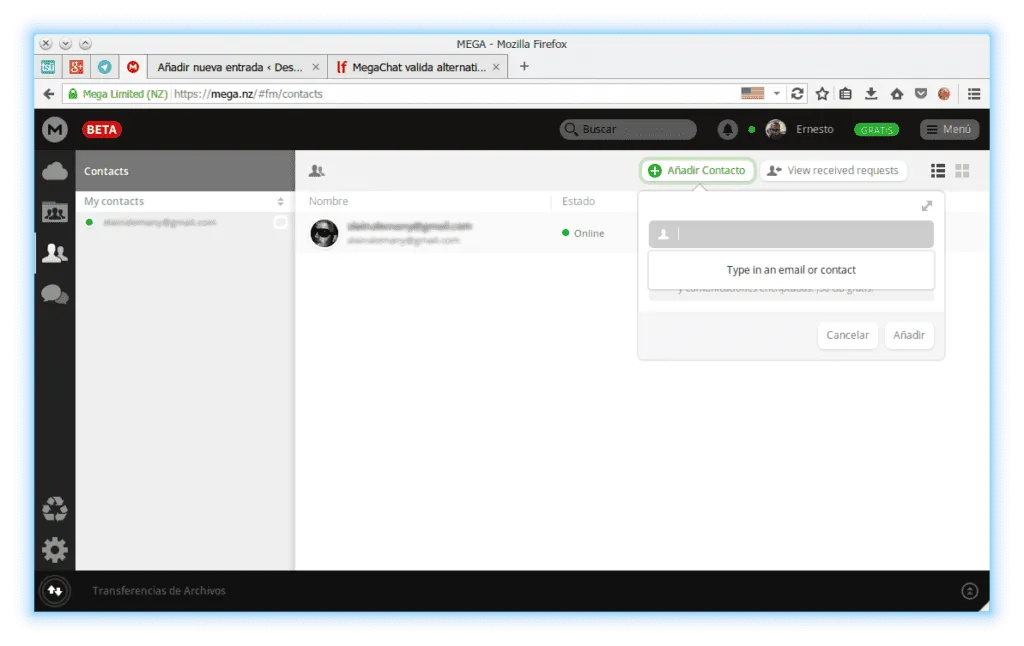
Task: Cancel the add contact dialog
Action: coord(847,335)
